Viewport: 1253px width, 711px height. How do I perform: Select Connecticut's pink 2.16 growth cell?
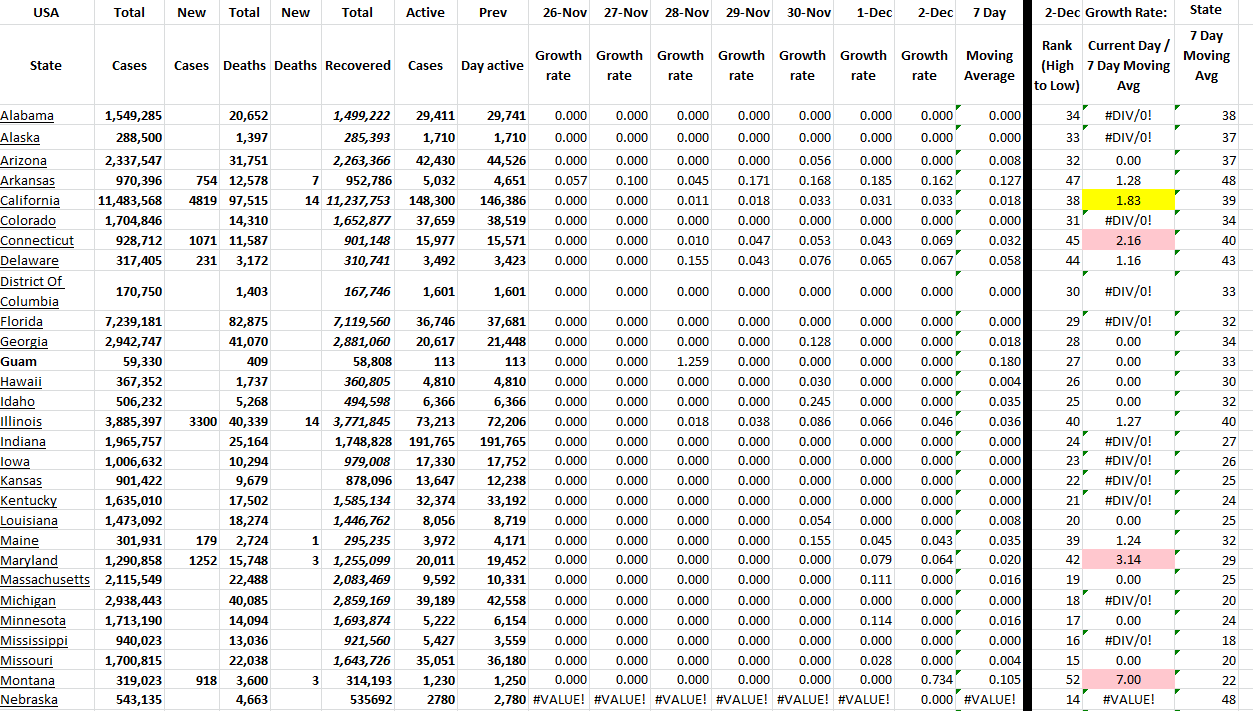(1128, 240)
